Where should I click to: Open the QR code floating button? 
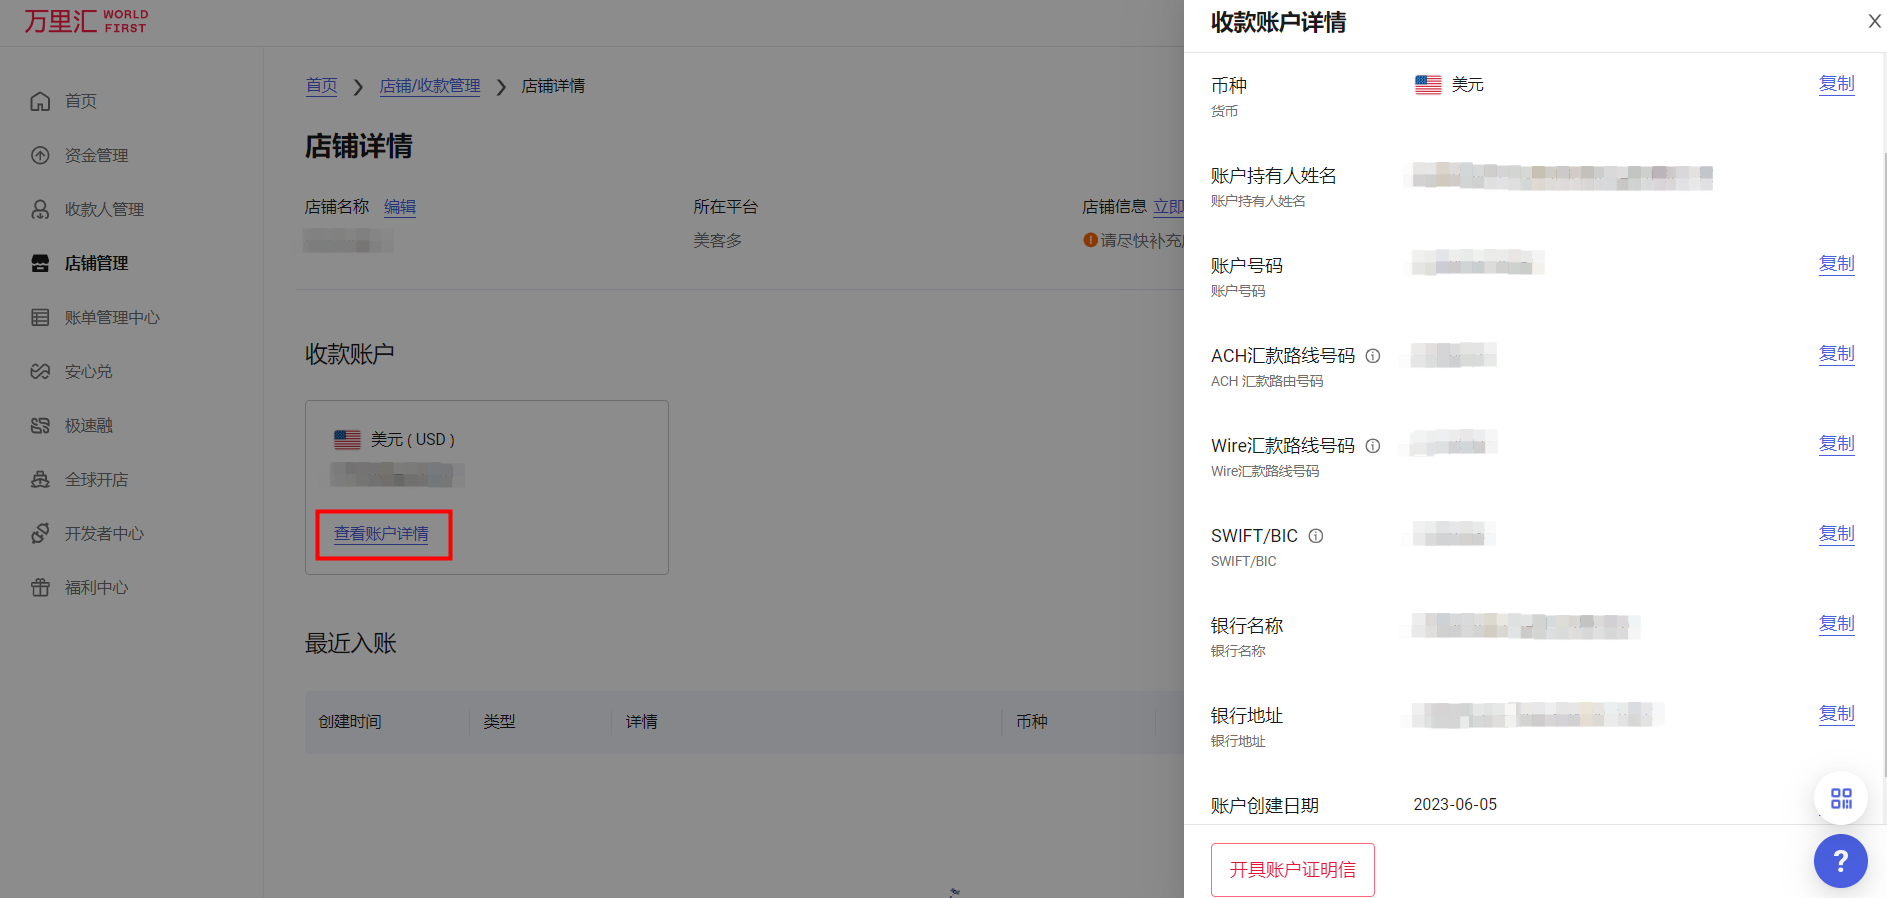1840,797
